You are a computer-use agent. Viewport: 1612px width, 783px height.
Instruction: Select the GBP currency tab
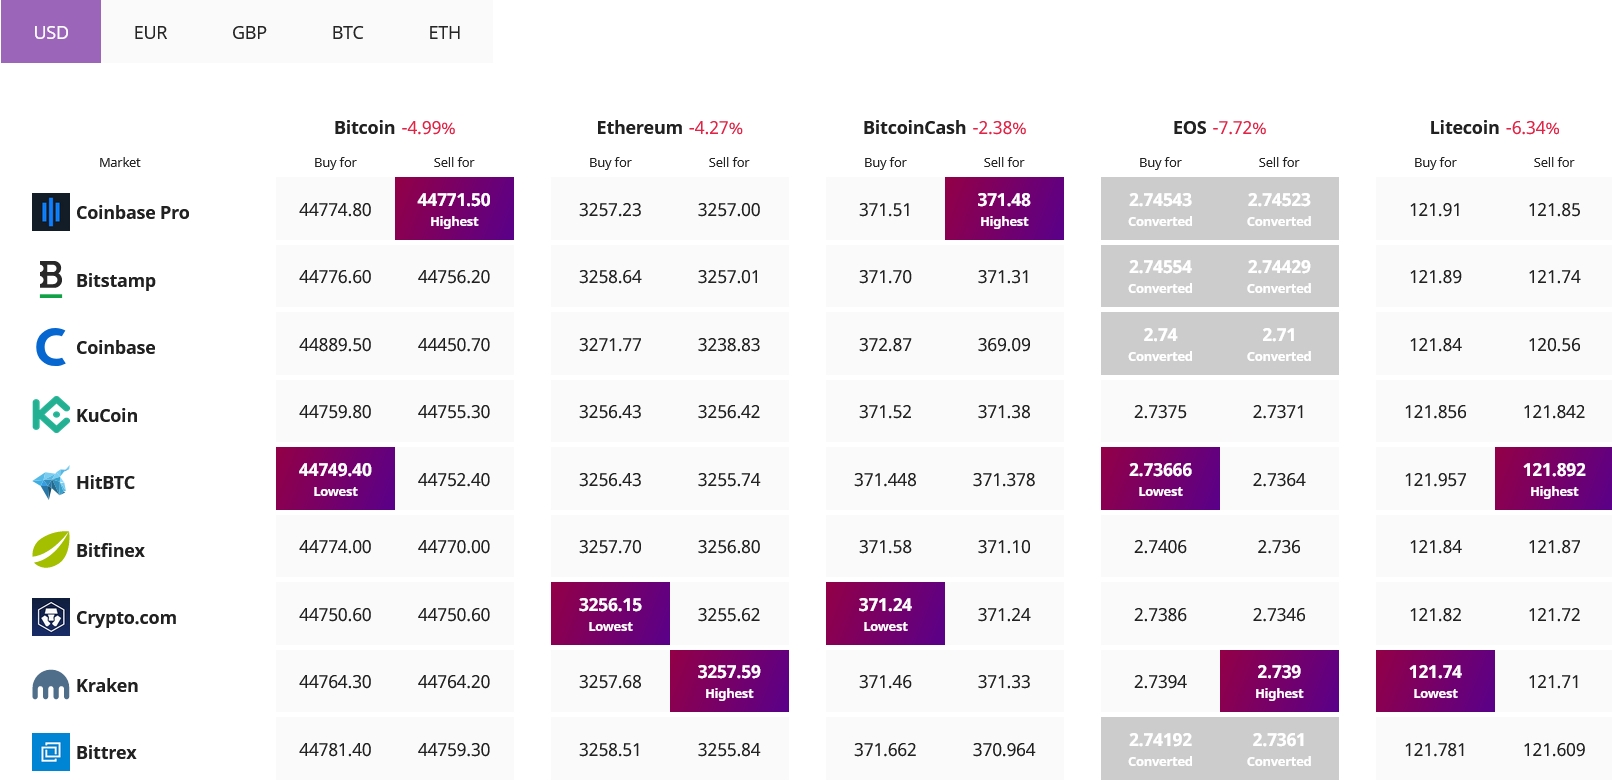pos(249,32)
